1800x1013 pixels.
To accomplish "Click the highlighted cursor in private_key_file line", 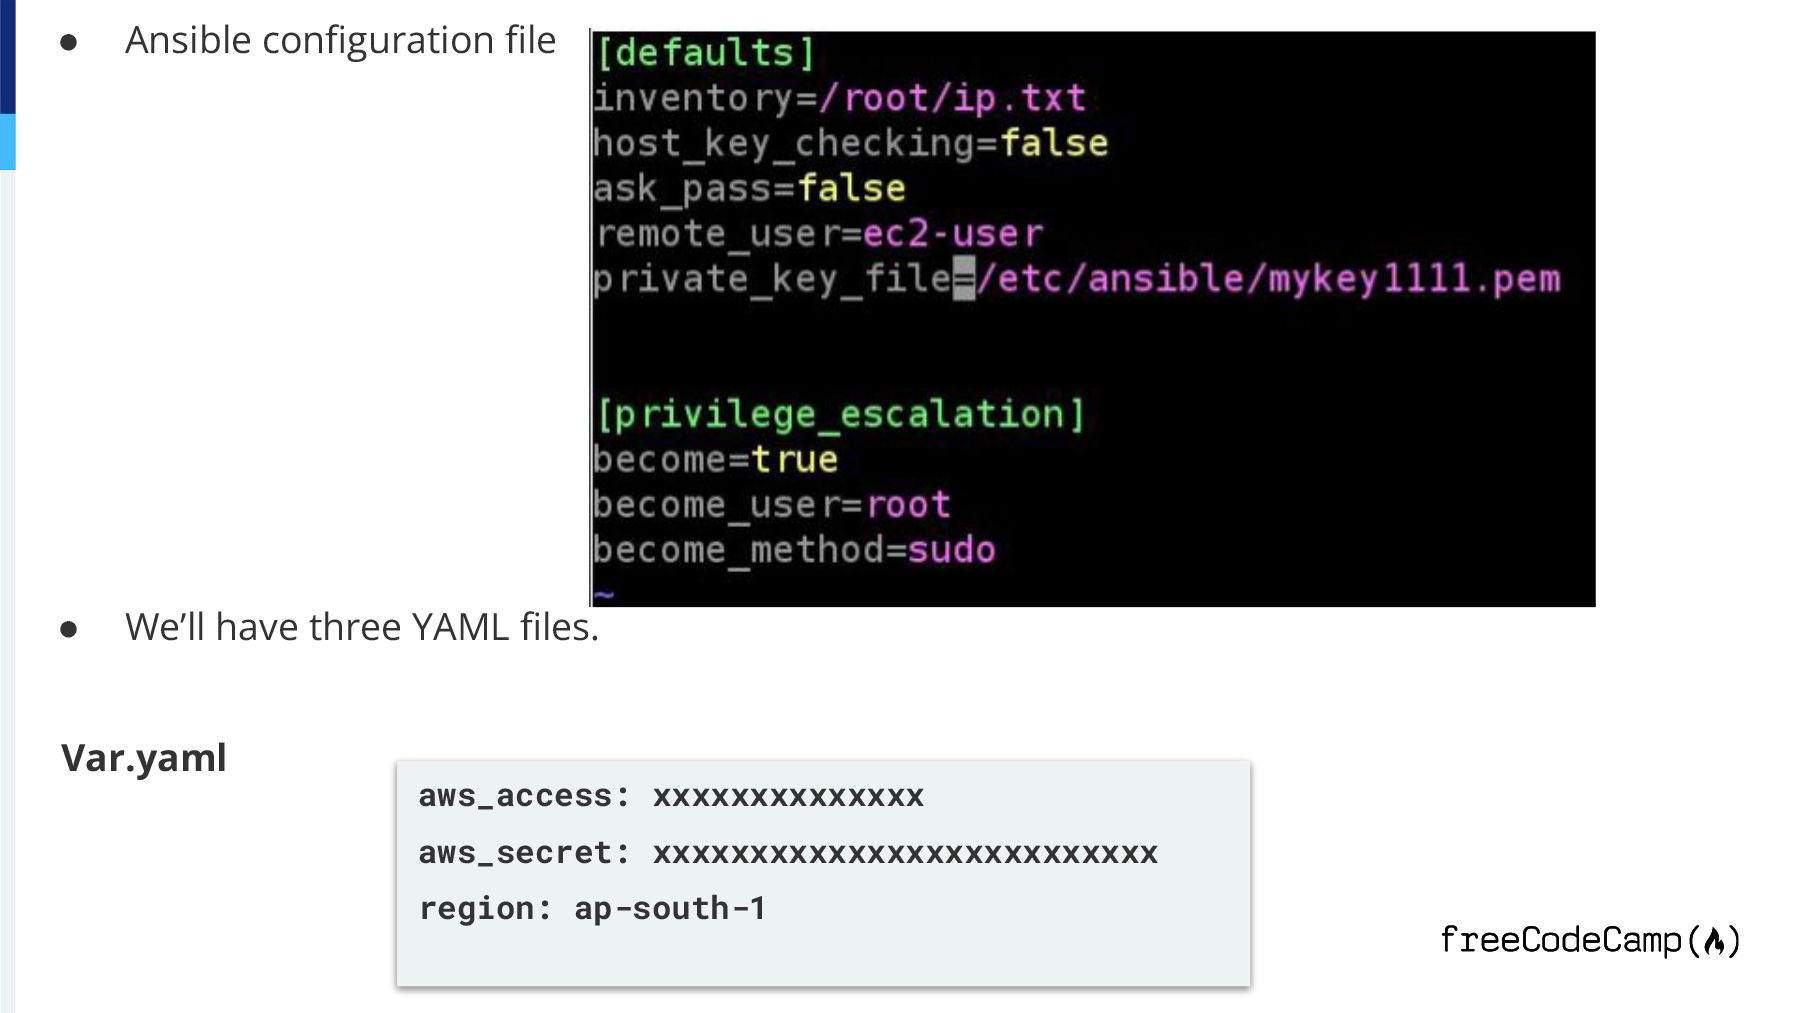I will [964, 278].
